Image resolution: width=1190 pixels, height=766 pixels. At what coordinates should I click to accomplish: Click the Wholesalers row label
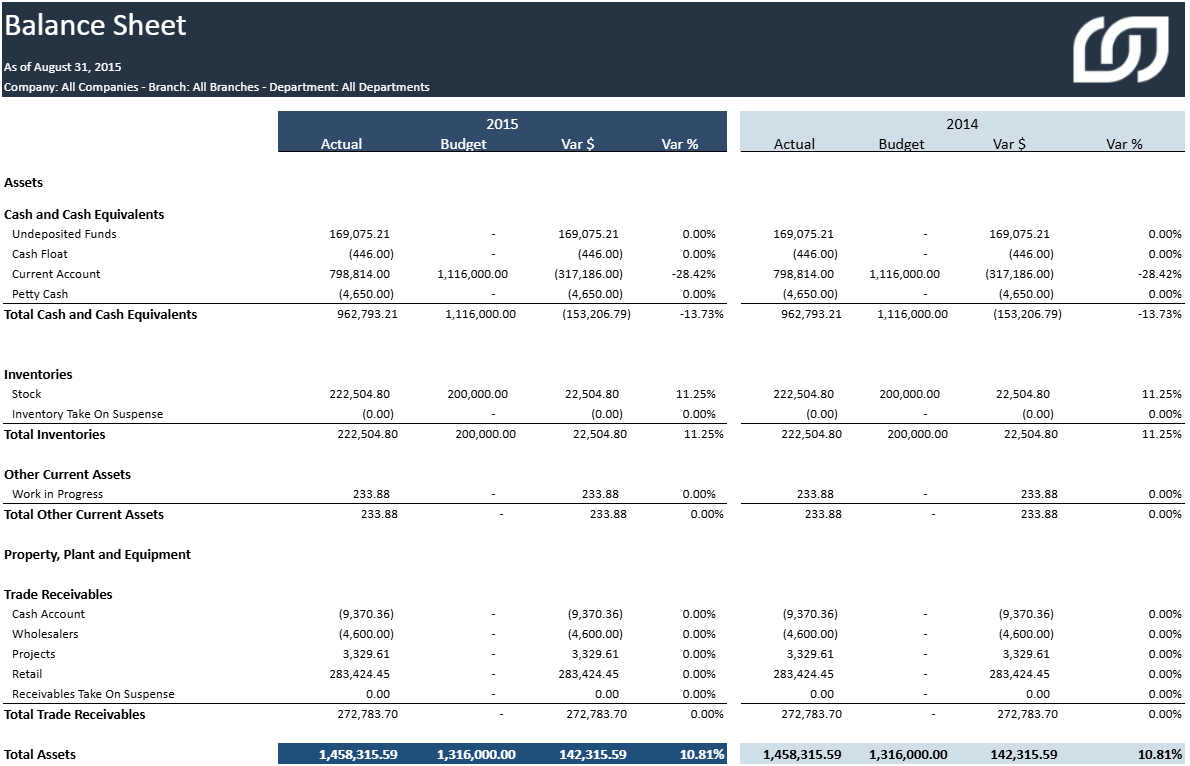[45, 634]
